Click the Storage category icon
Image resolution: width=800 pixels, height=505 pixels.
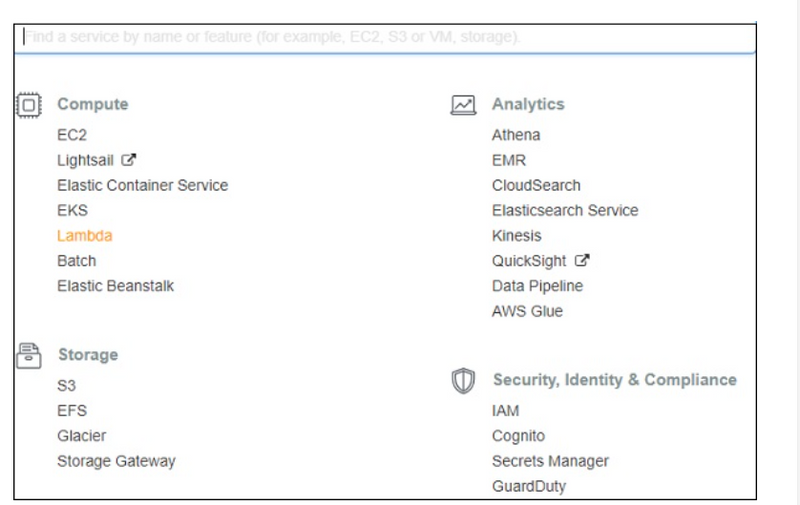[x=29, y=355]
